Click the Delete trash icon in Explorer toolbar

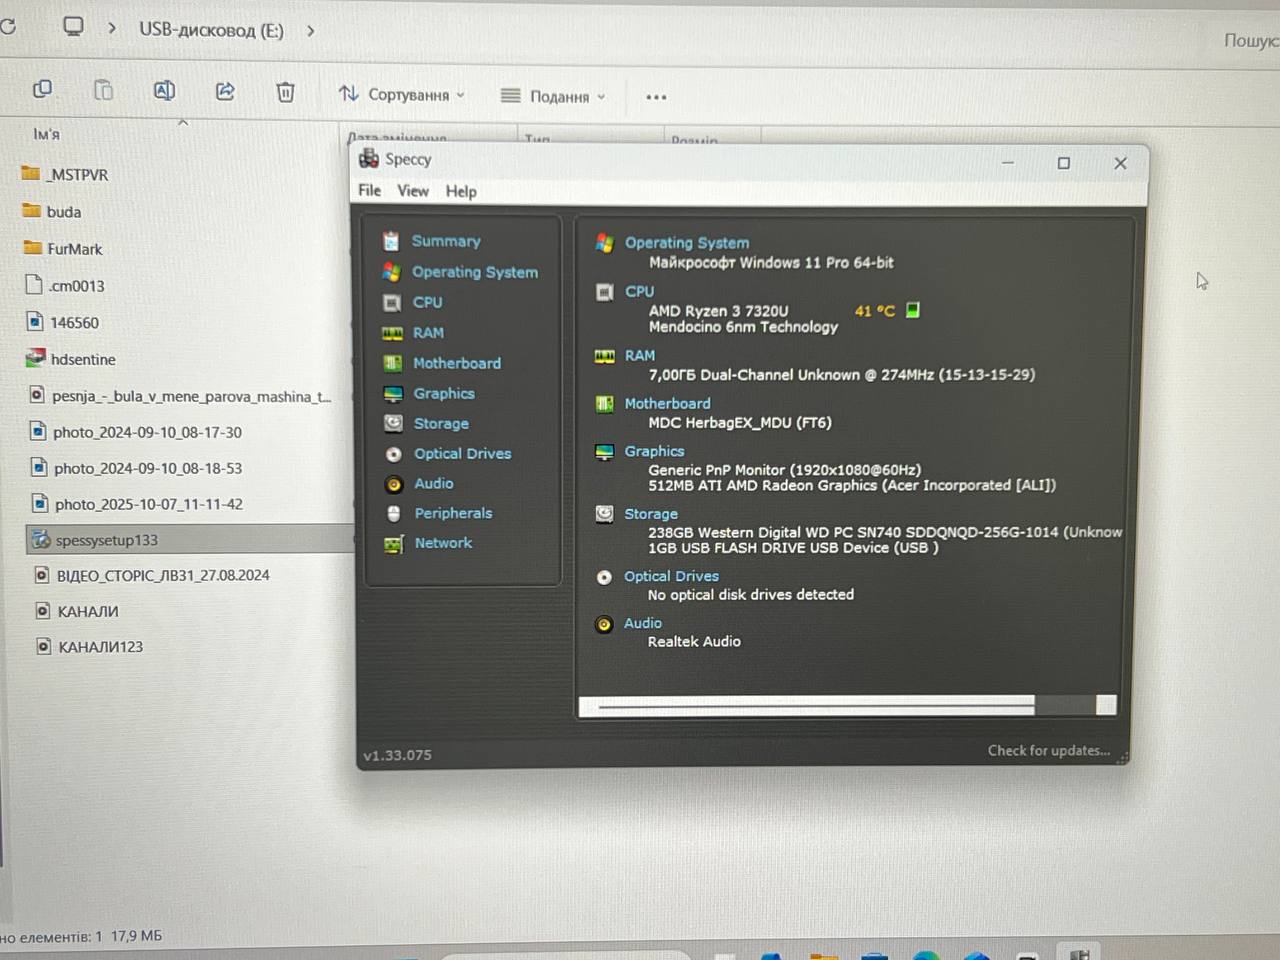click(x=285, y=92)
